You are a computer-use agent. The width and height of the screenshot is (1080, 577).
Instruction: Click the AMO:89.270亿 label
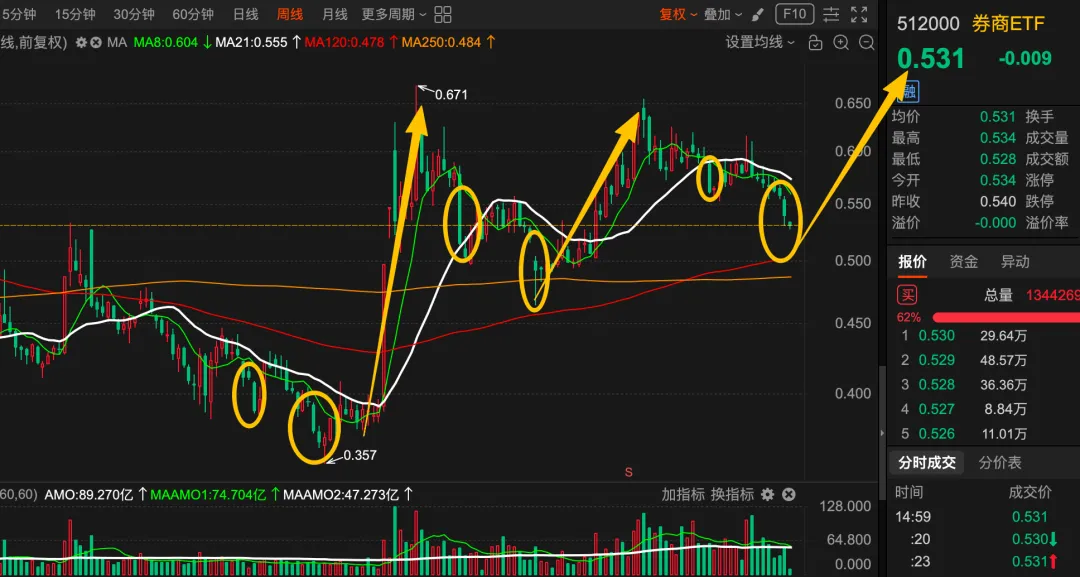[89, 494]
